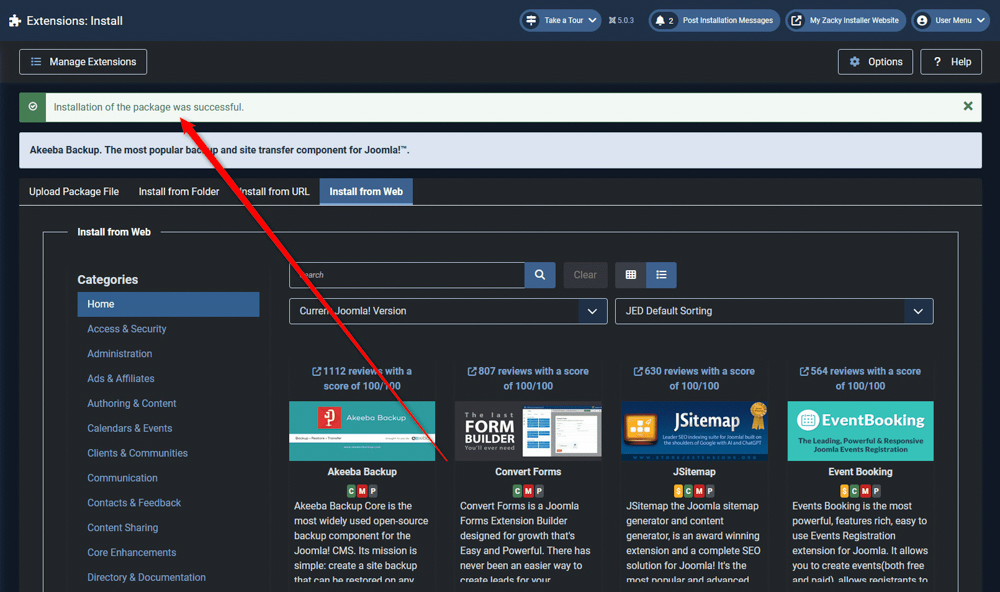Screen dimensions: 1000x592
Task: Click the Take a Tour button
Action: tap(559, 19)
